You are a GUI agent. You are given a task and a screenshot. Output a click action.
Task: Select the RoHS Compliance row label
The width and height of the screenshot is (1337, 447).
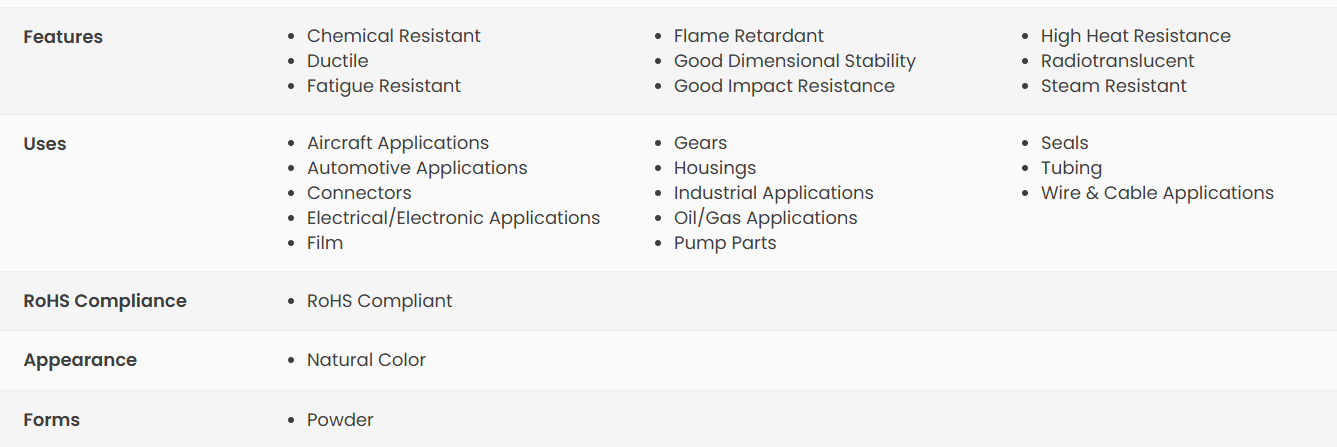tap(105, 301)
